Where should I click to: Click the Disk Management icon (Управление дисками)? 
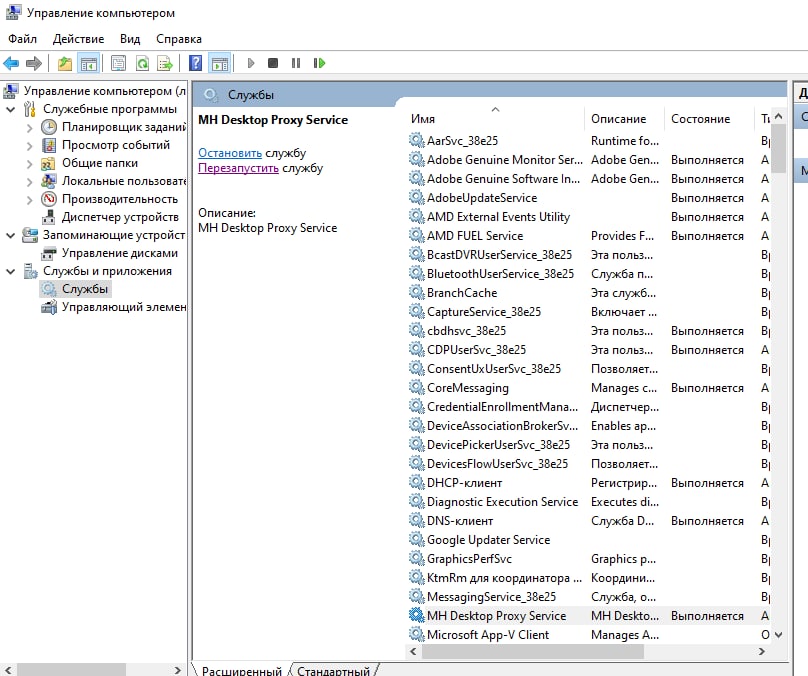(x=48, y=253)
